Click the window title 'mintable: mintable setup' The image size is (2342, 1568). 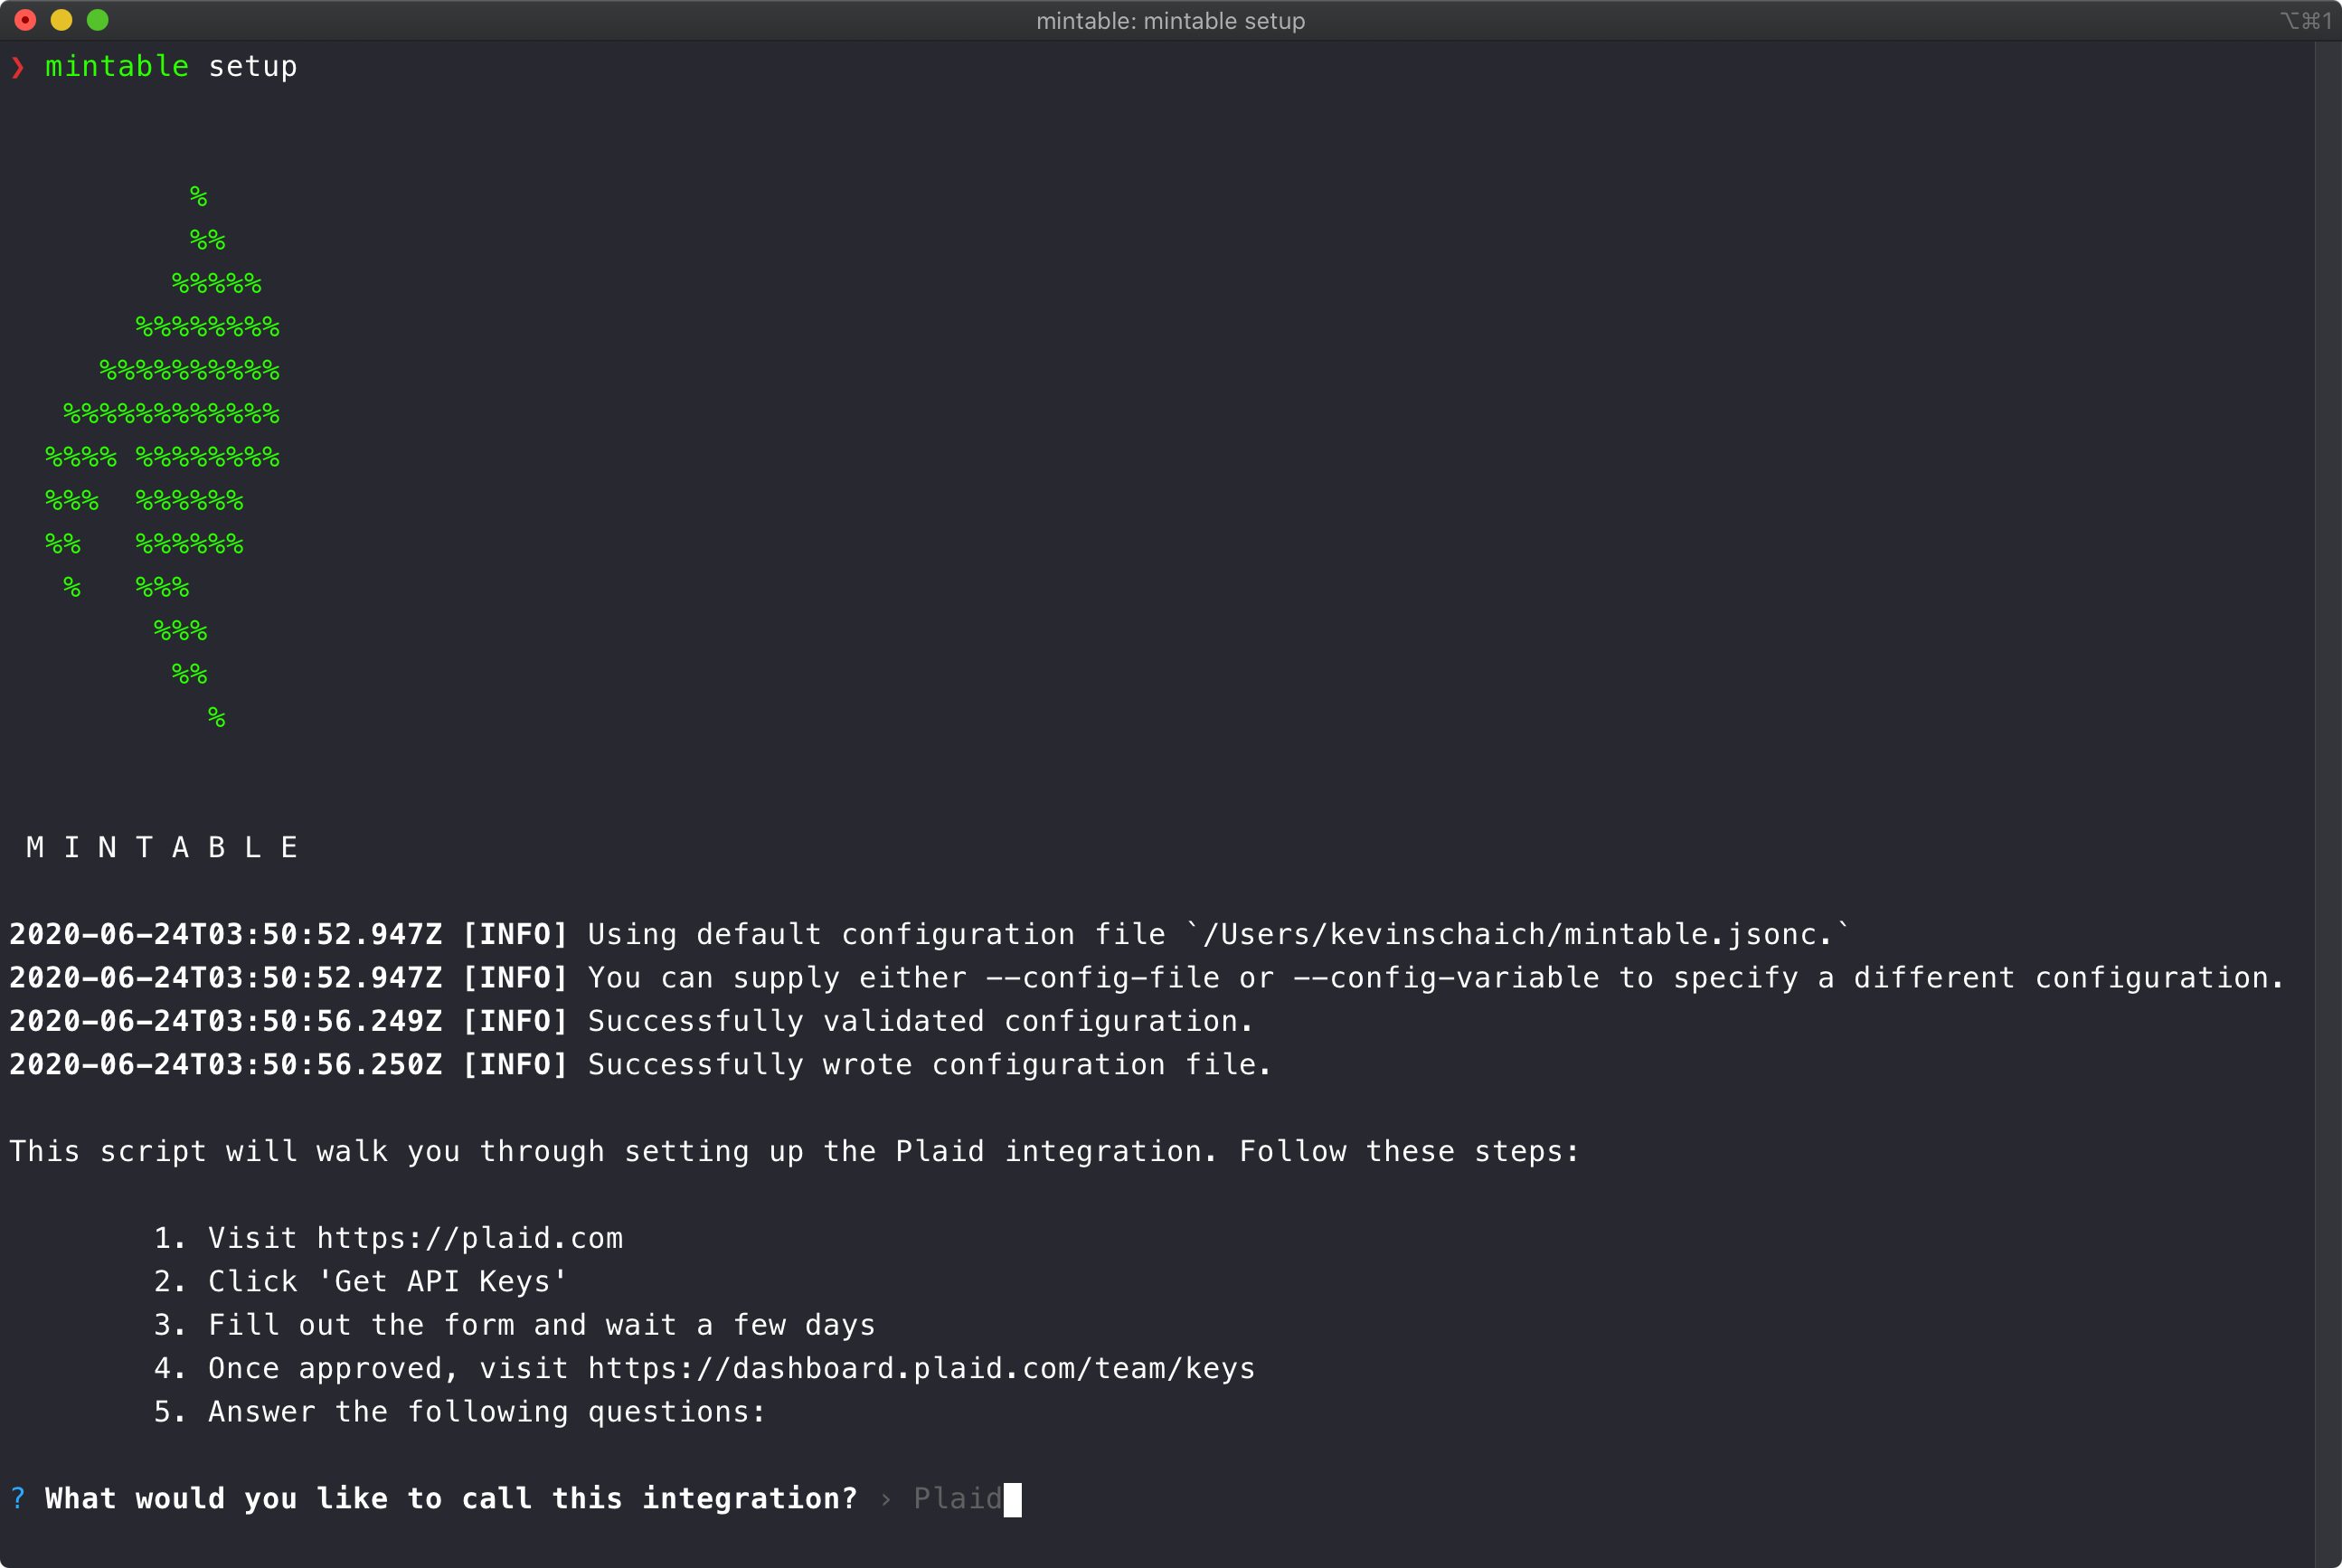(1170, 21)
